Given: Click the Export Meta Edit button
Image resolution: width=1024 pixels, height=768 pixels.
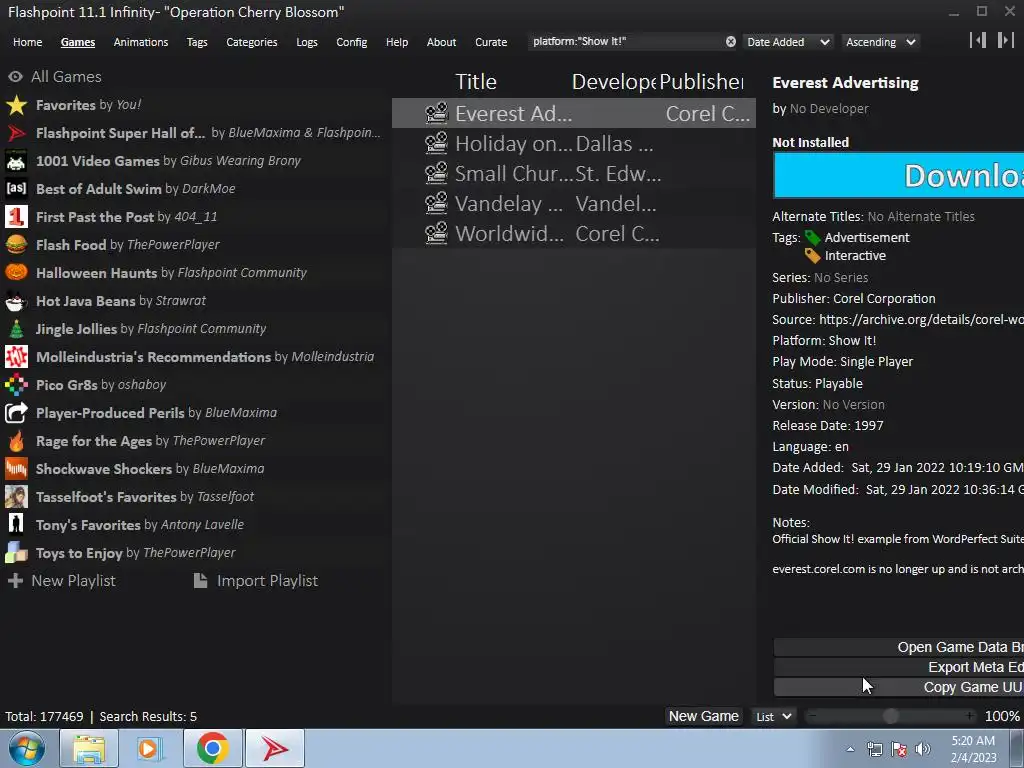Looking at the screenshot, I should coord(899,667).
